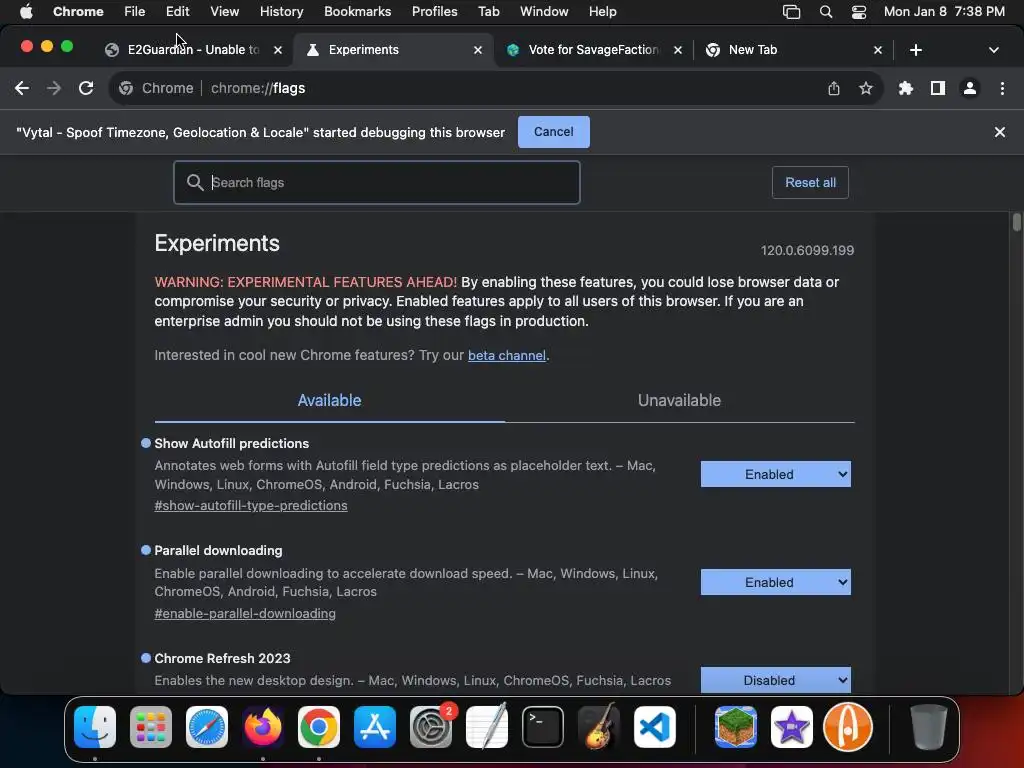Viewport: 1024px width, 768px height.
Task: Open the Bookmarks menu
Action: click(x=357, y=12)
